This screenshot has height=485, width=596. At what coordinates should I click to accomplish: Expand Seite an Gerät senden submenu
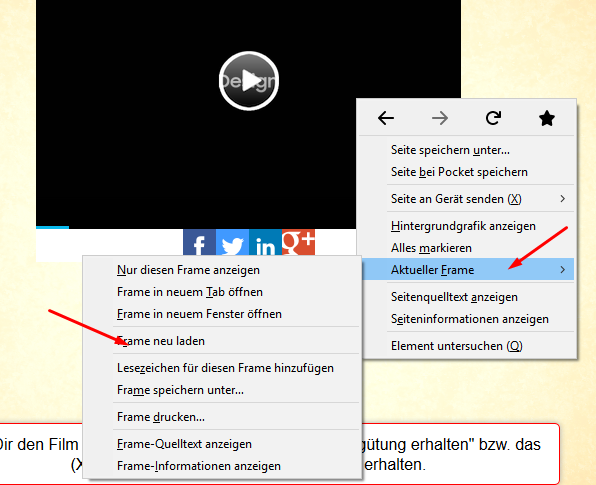pos(563,198)
